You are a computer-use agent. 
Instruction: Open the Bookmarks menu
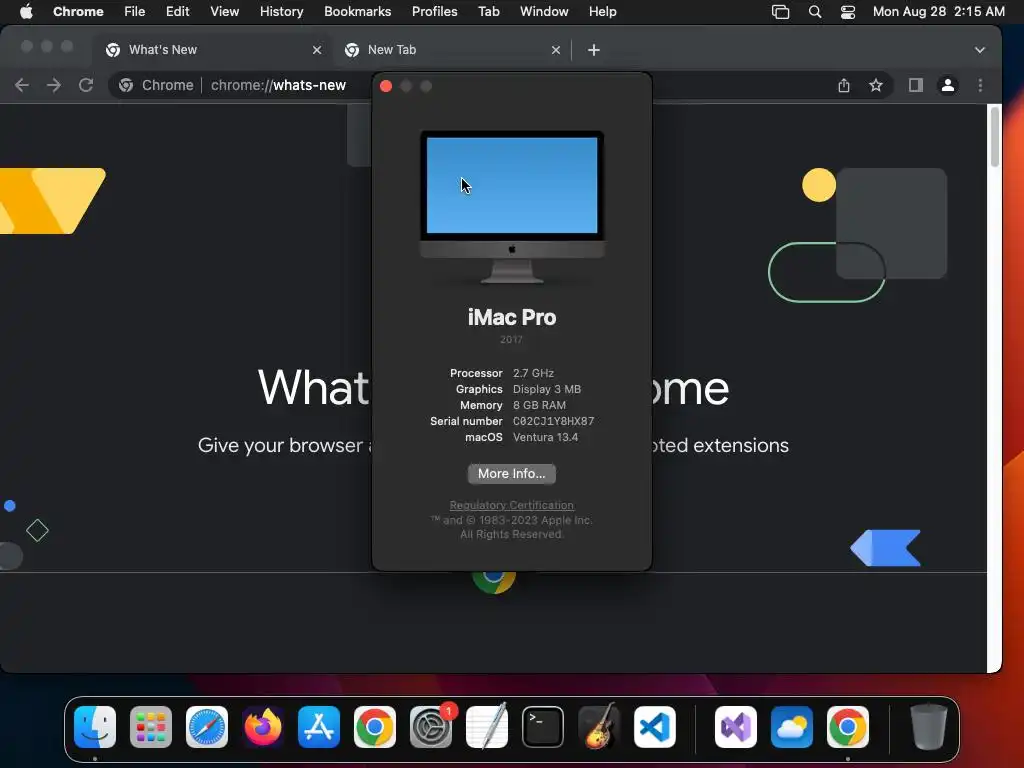[x=357, y=11]
